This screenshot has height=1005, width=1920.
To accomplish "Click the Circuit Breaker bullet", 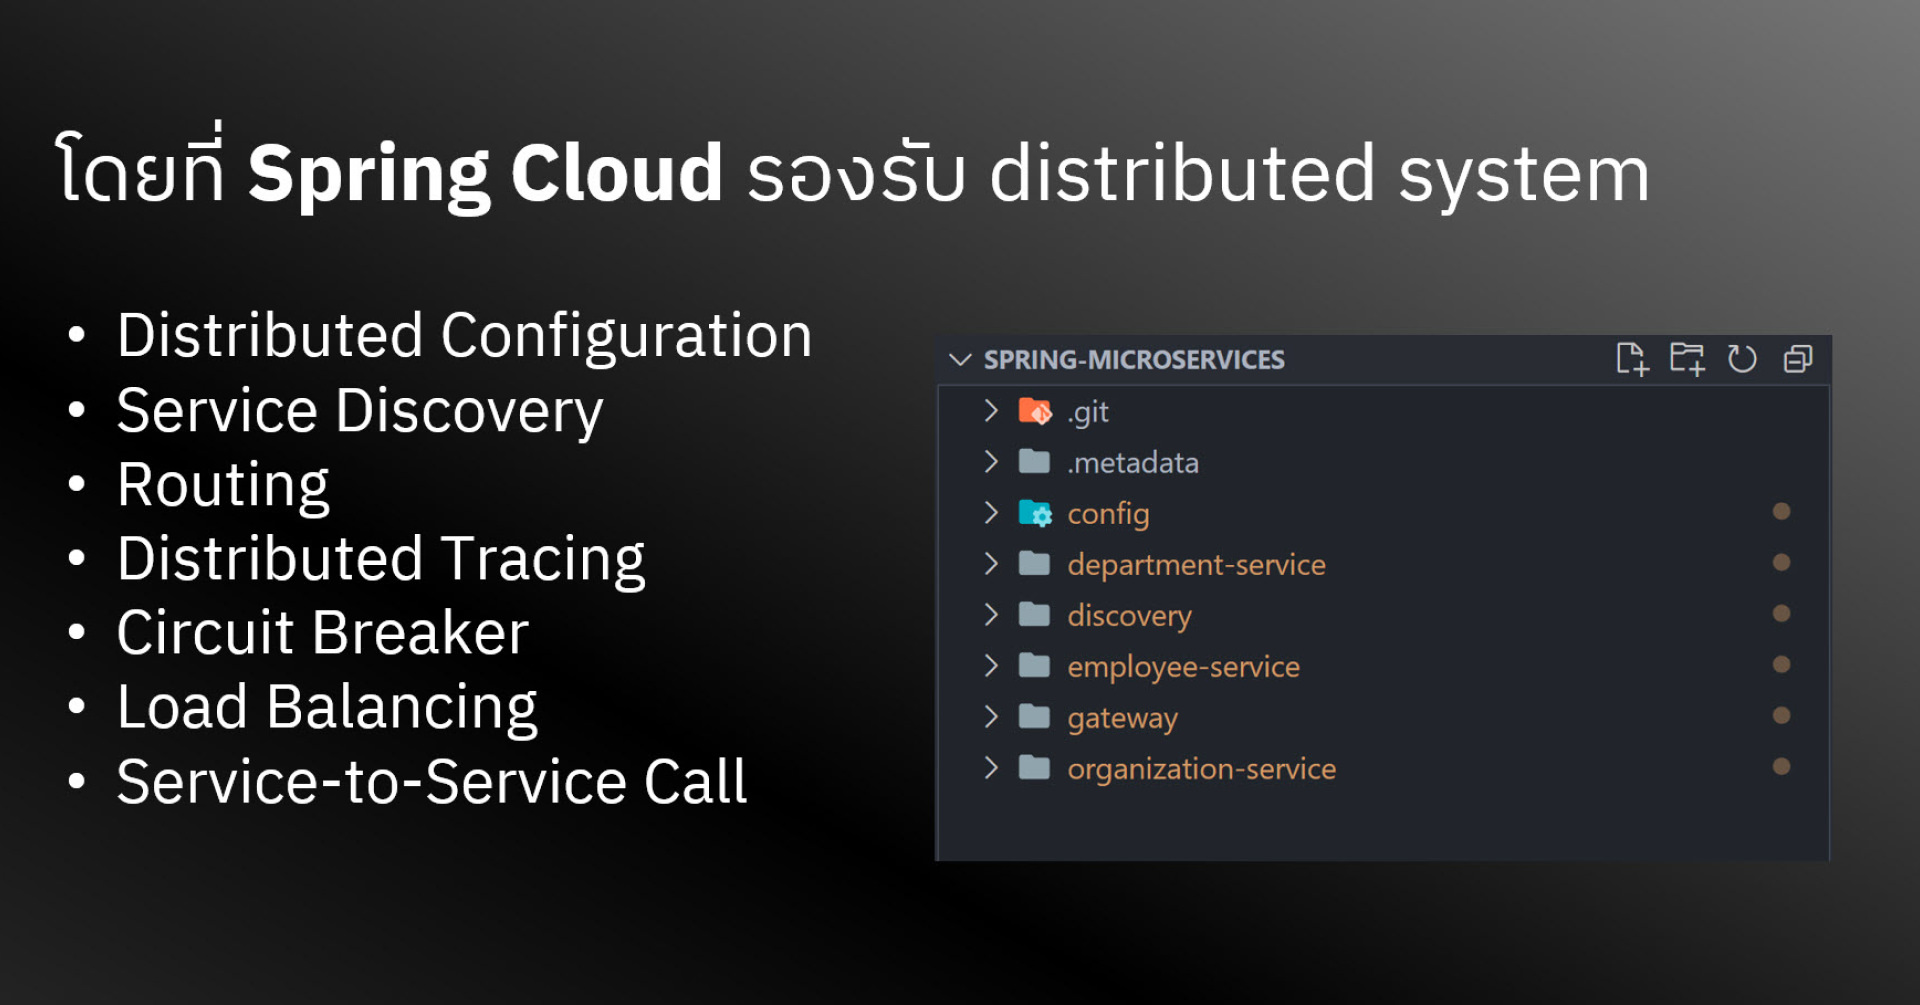I will coord(322,633).
